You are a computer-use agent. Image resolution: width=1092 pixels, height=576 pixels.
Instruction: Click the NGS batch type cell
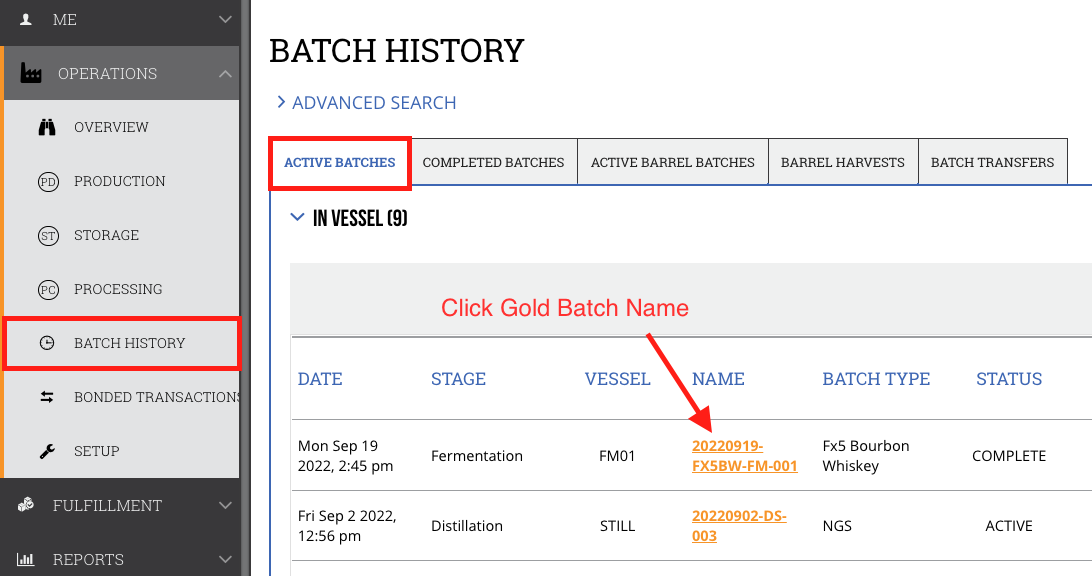point(837,526)
